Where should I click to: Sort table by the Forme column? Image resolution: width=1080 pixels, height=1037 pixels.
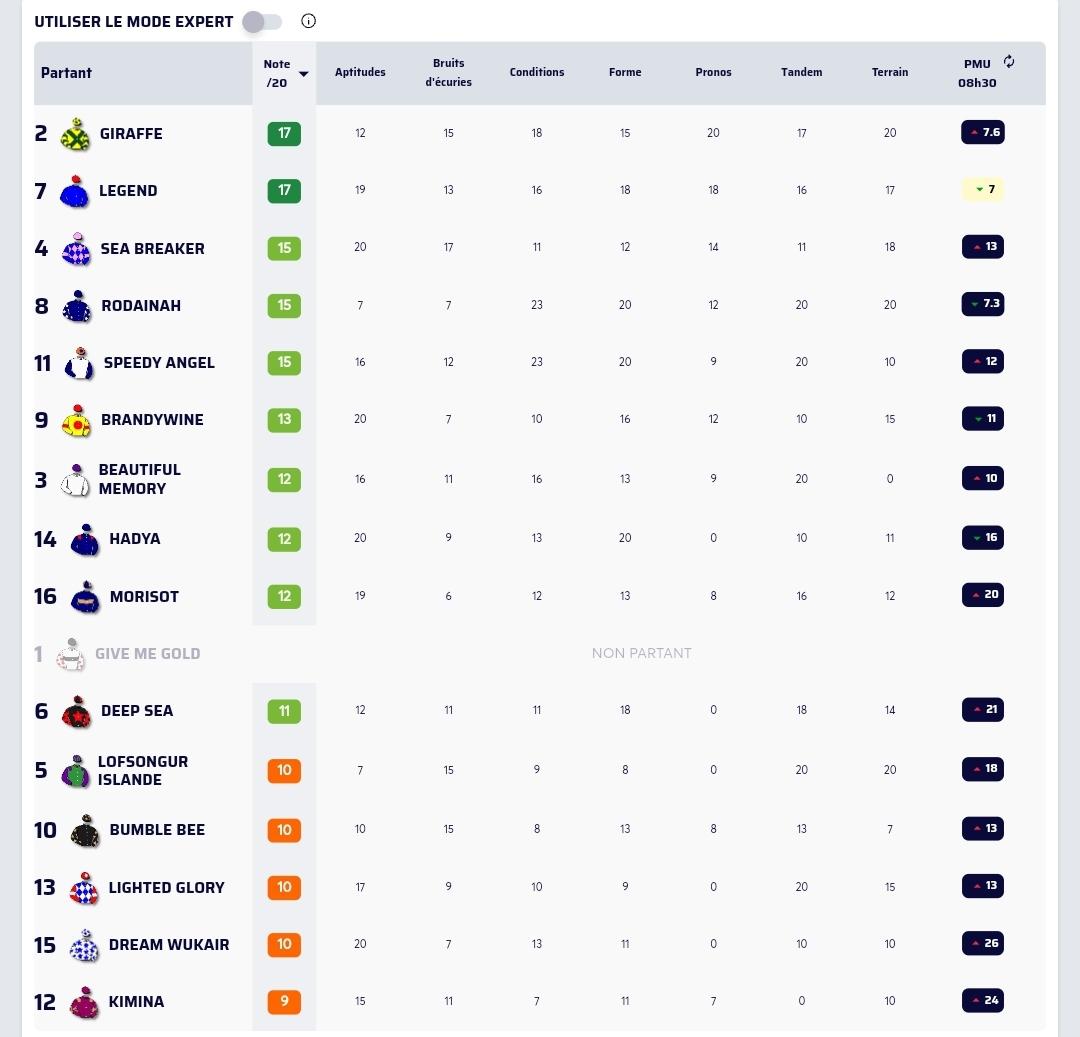(625, 72)
